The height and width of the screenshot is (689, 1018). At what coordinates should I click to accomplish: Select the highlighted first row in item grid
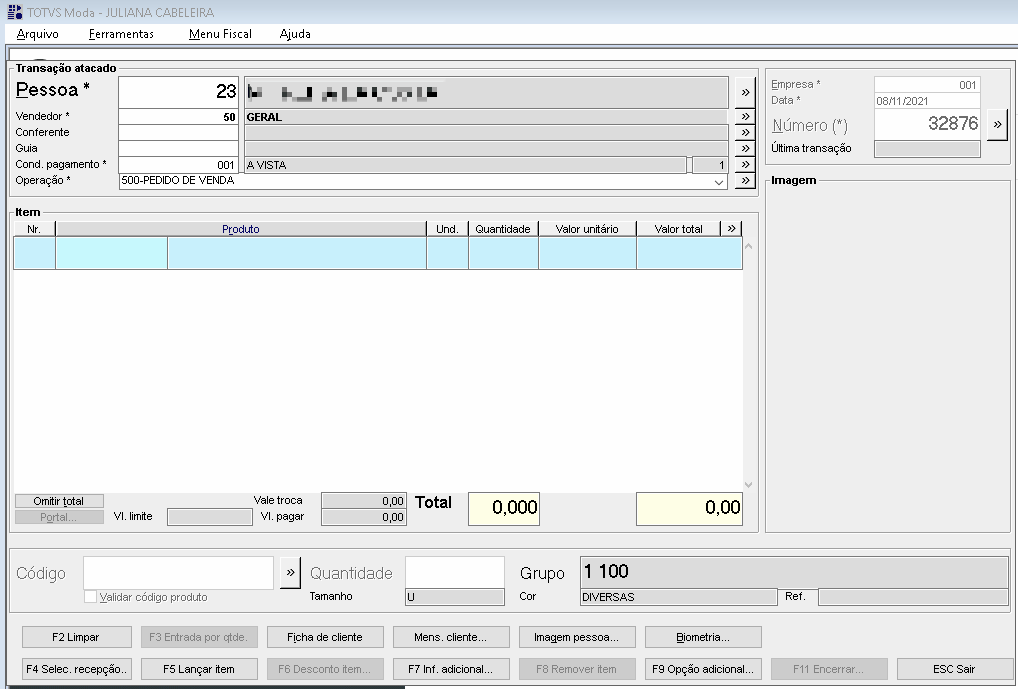click(x=378, y=253)
